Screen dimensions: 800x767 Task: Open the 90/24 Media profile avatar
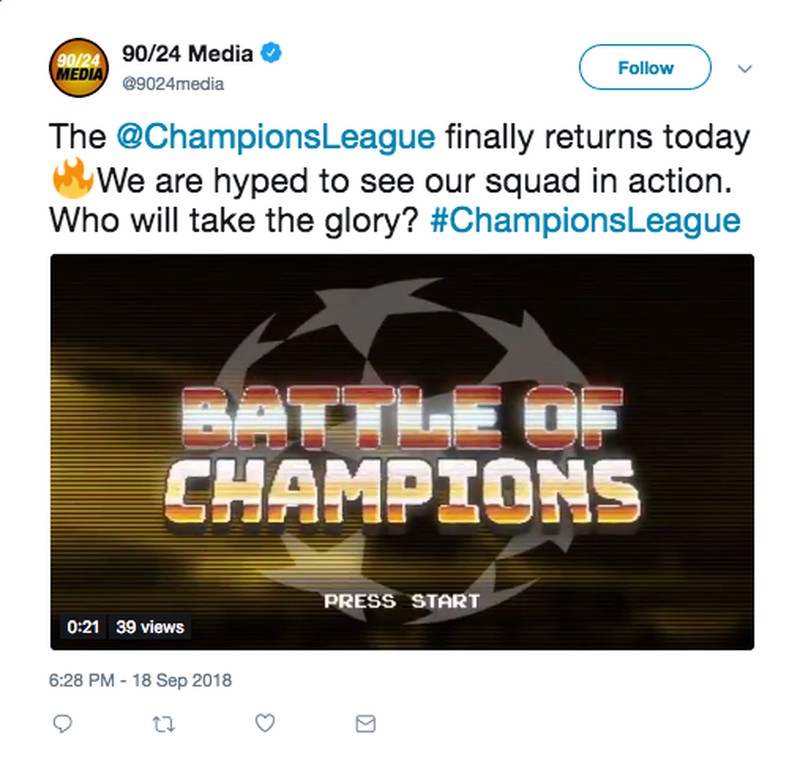click(x=79, y=67)
